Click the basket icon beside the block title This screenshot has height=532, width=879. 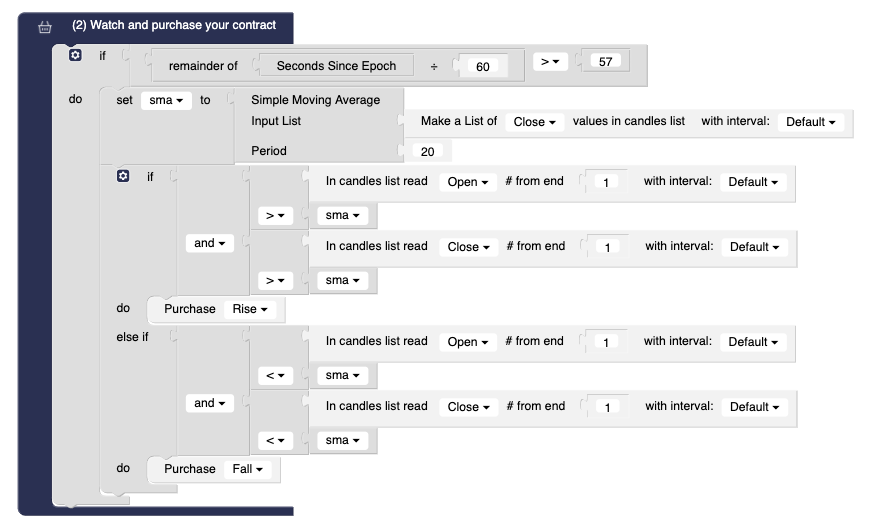point(44,27)
